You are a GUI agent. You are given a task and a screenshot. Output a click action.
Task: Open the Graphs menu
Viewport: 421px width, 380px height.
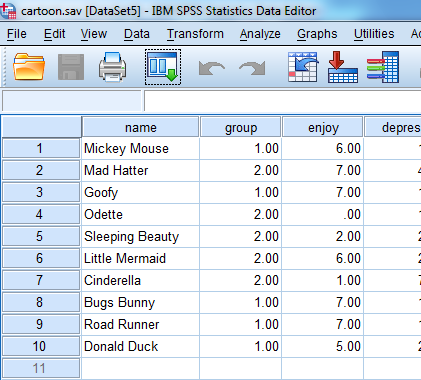[x=317, y=34]
